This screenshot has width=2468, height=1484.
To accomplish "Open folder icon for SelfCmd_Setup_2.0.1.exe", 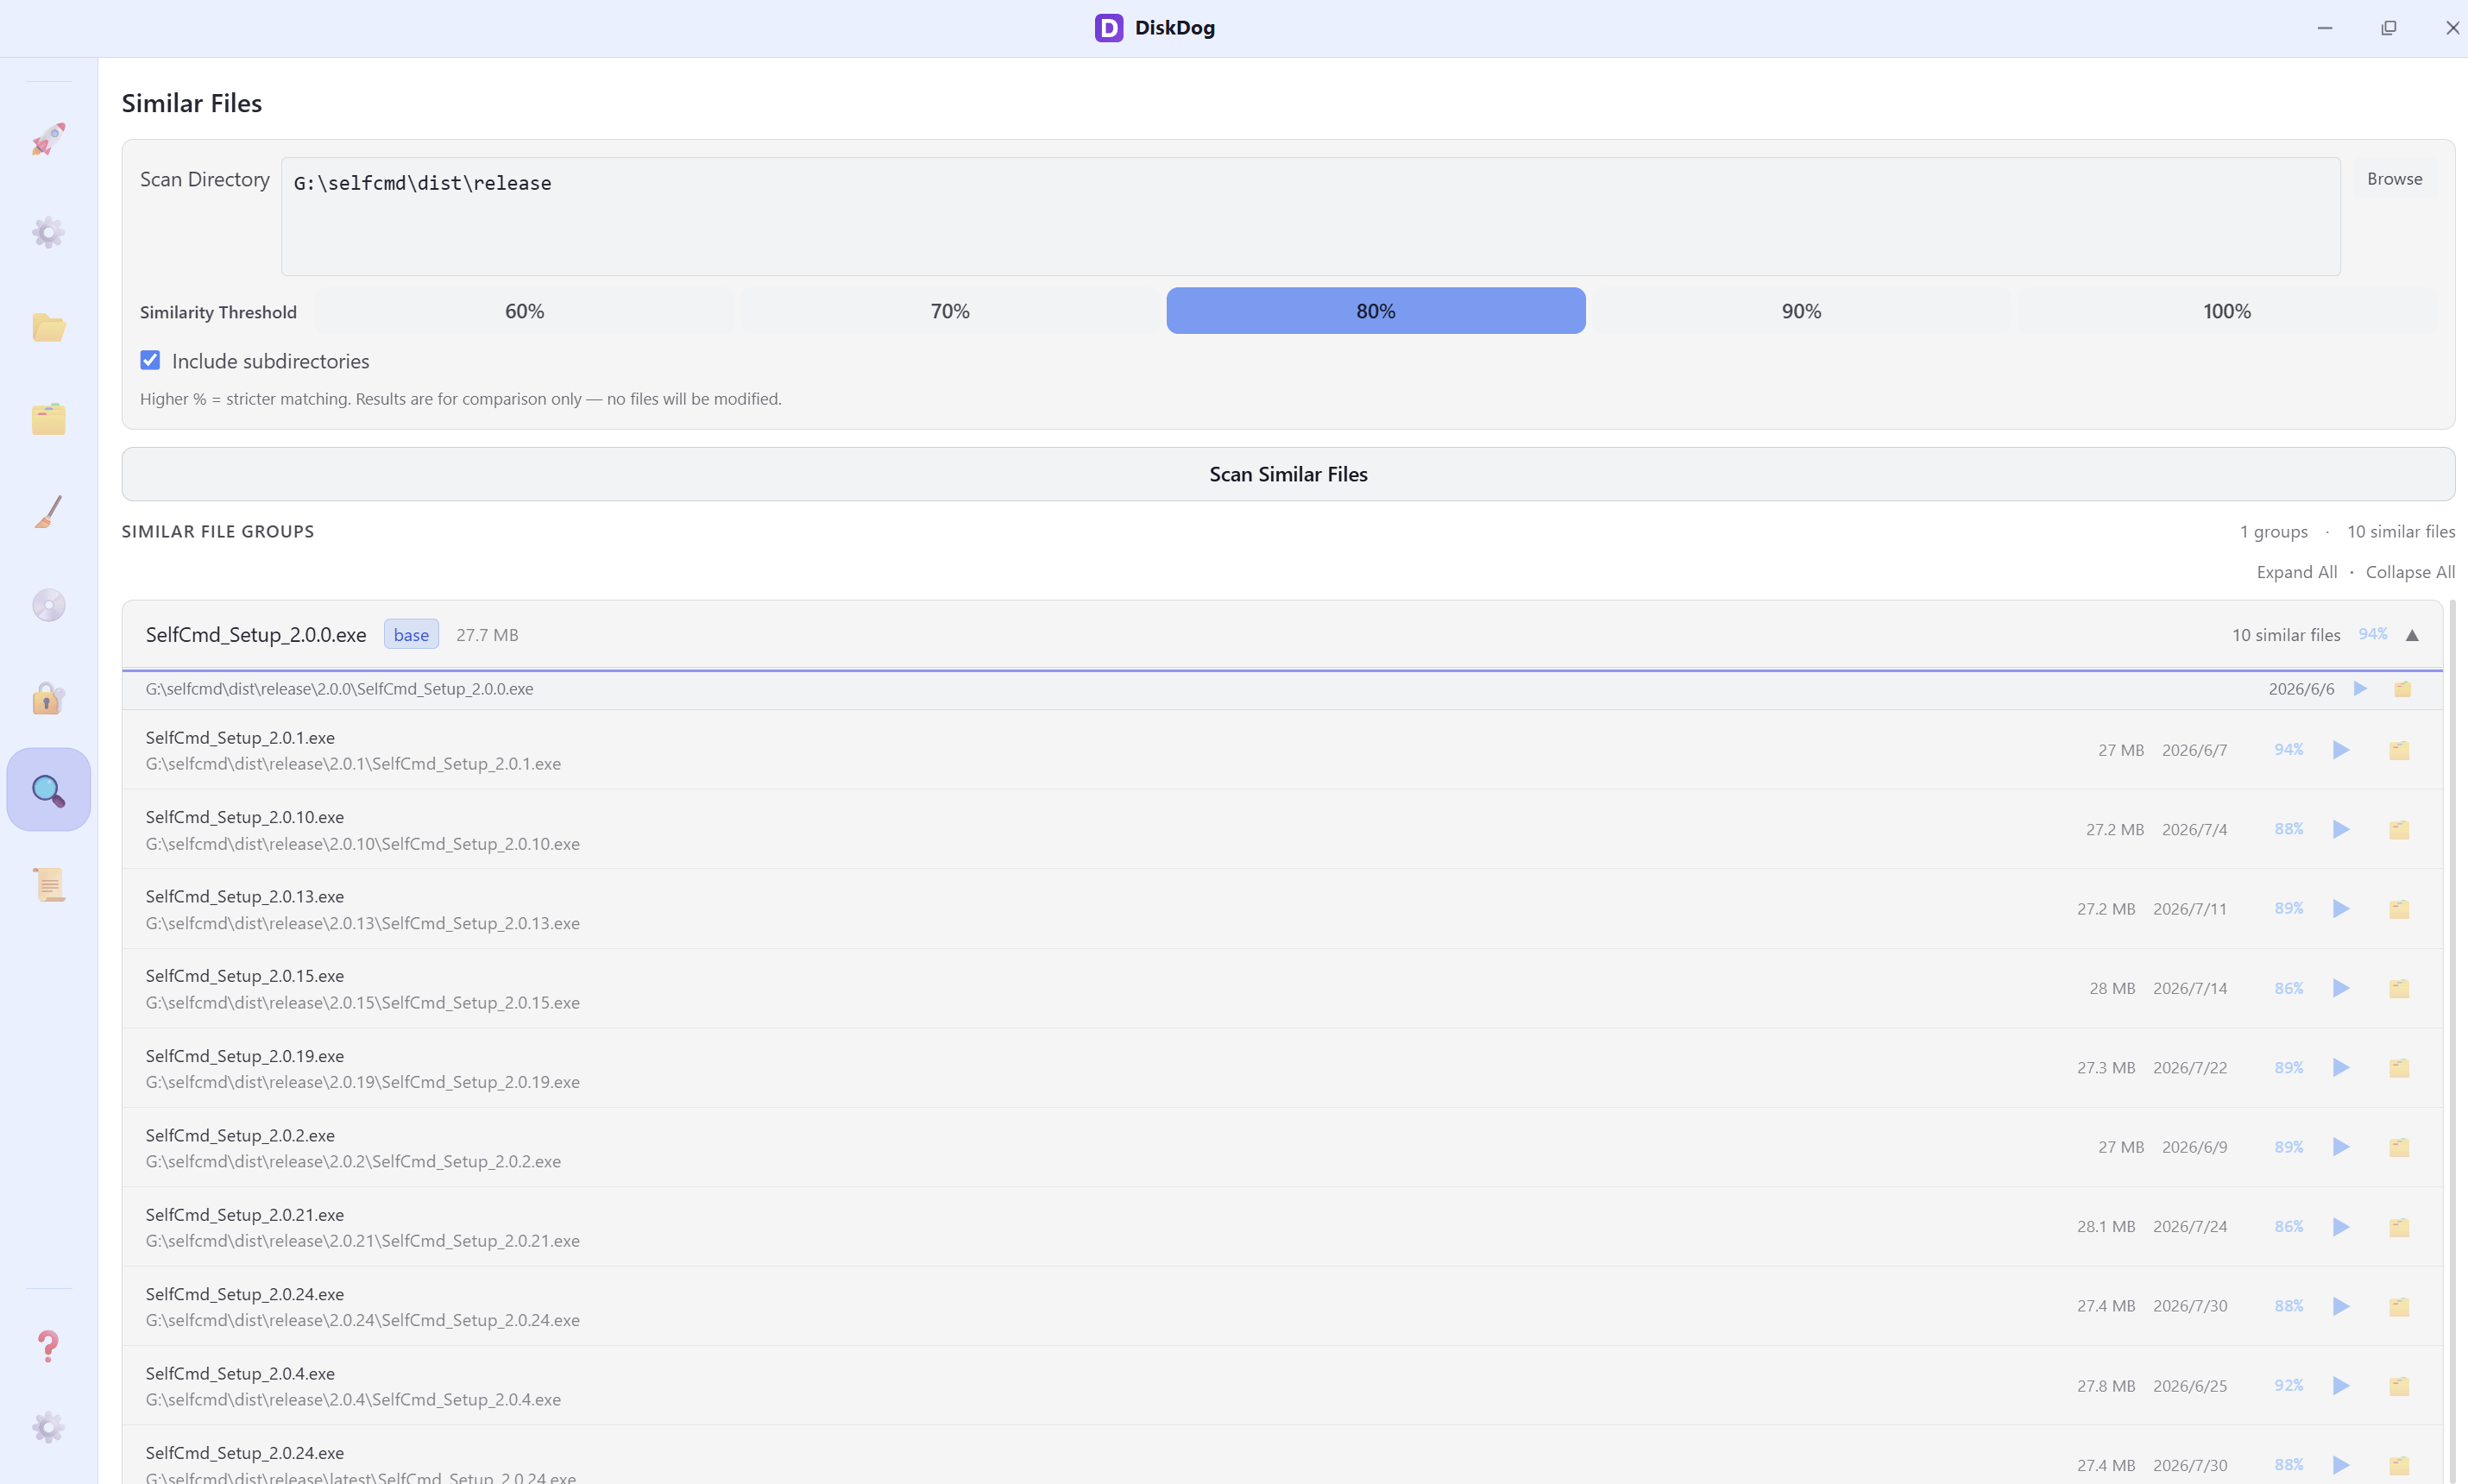I will tap(2399, 750).
